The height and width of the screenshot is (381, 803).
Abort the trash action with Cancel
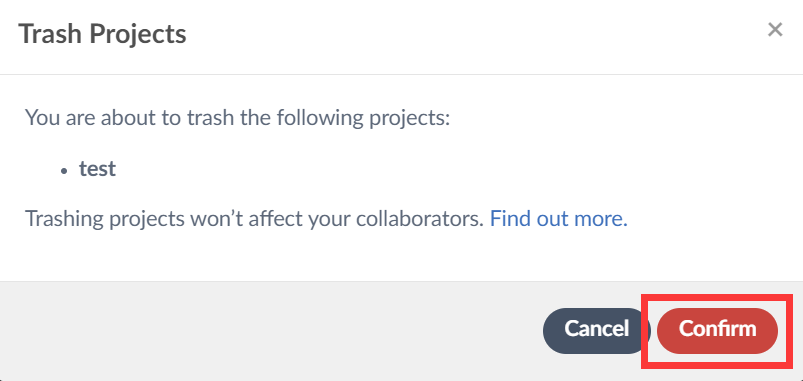pyautogui.click(x=596, y=330)
